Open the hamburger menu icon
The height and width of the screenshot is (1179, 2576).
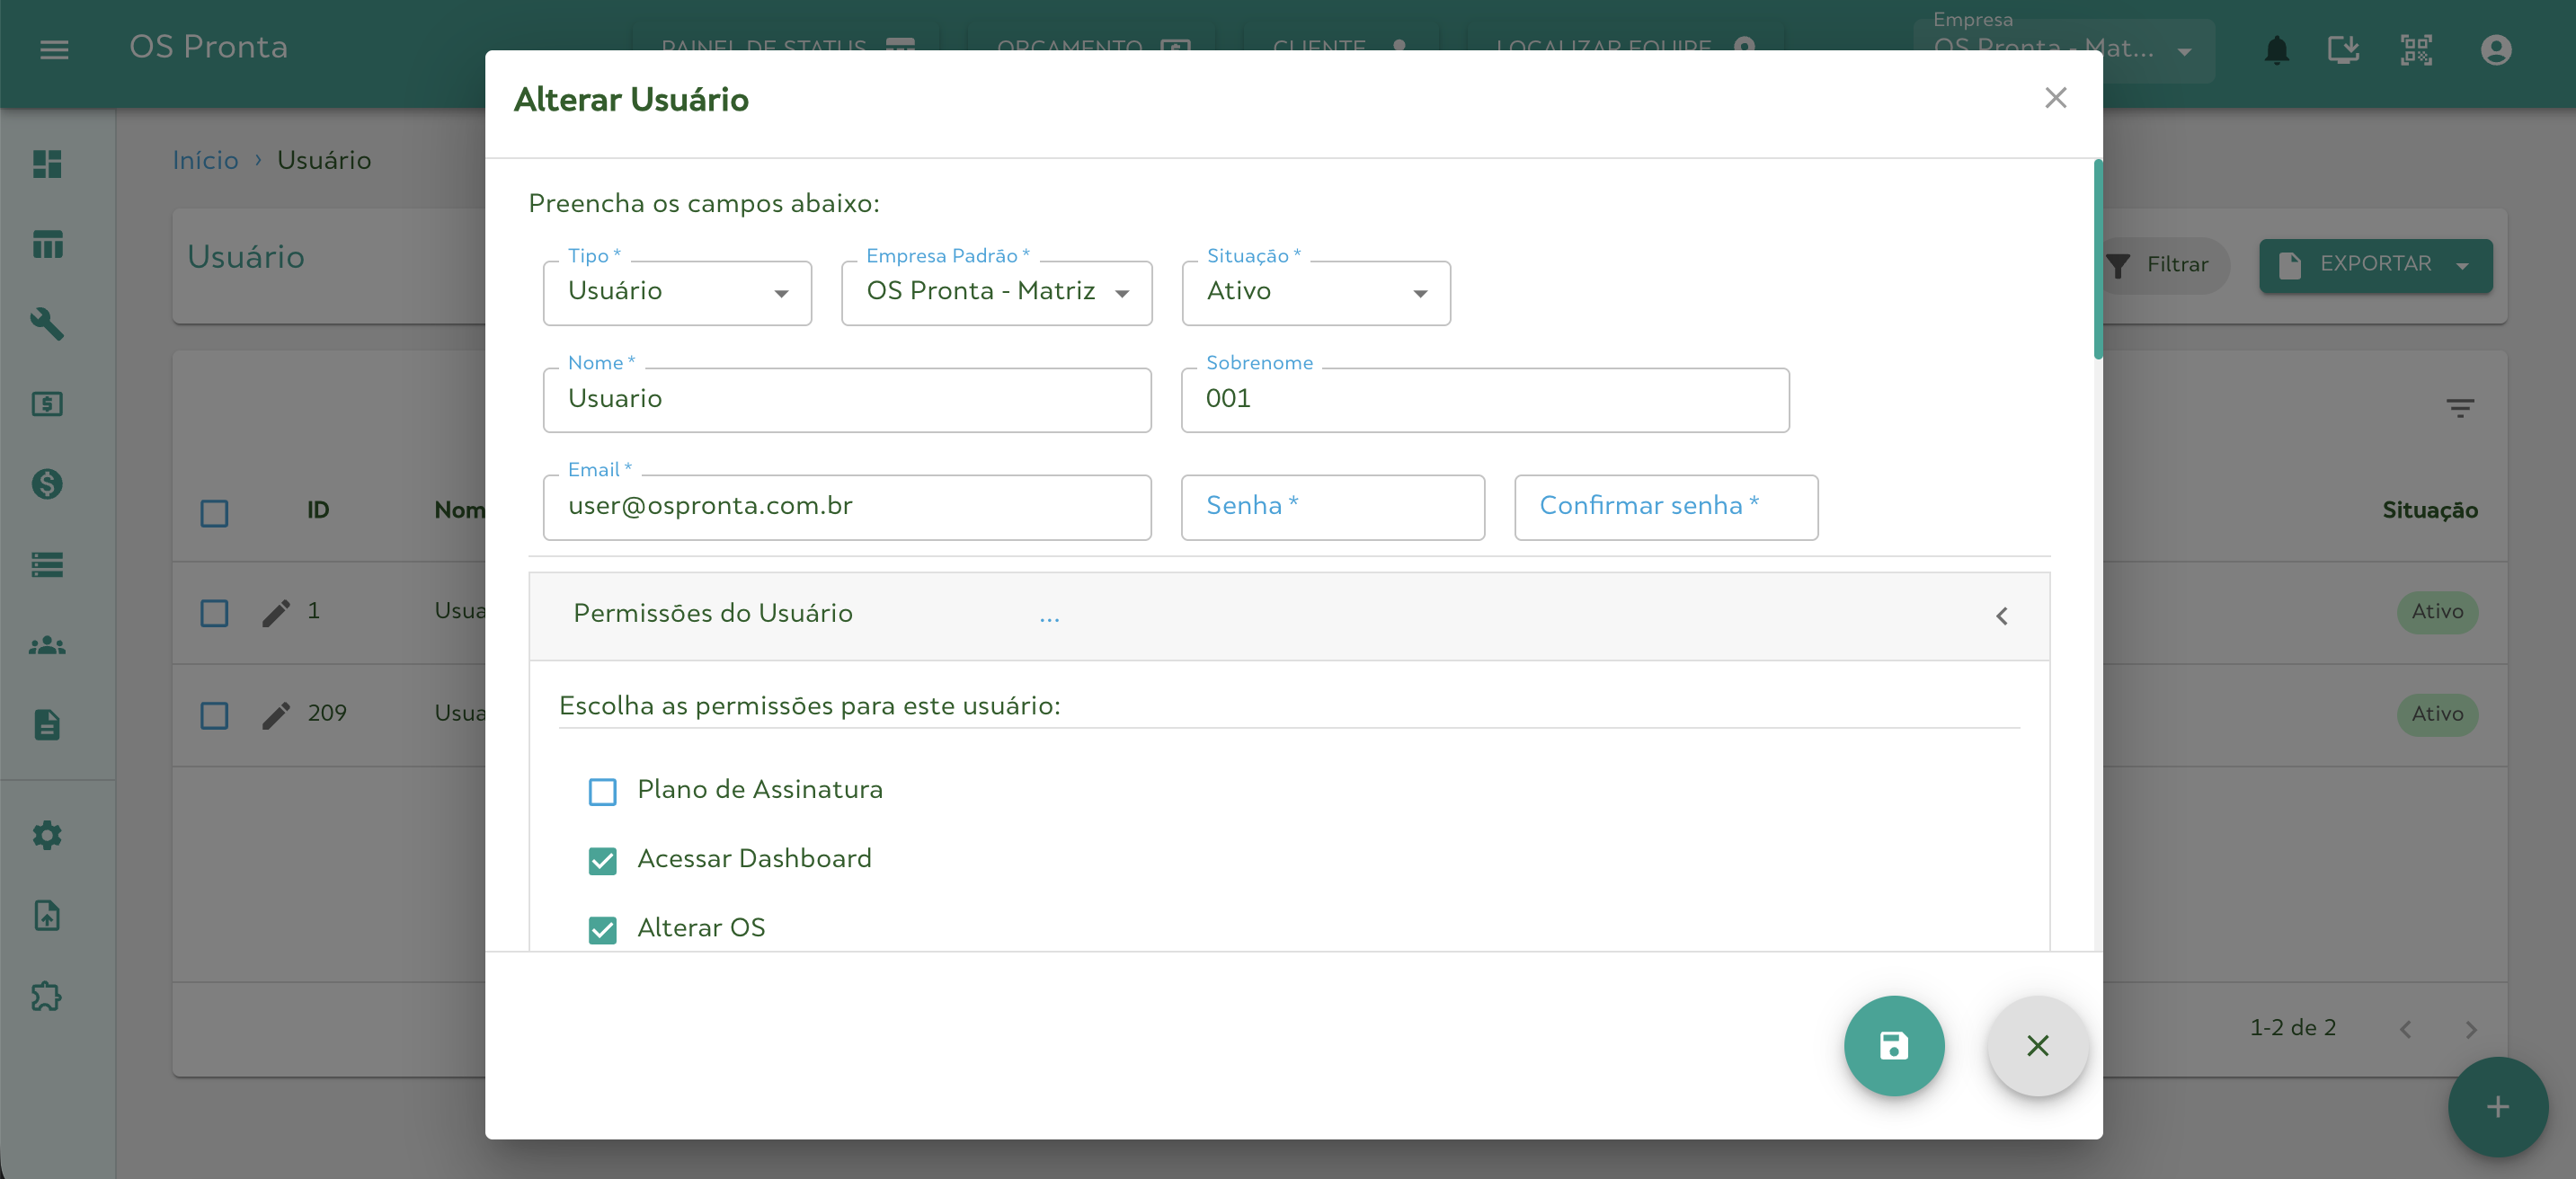click(54, 49)
